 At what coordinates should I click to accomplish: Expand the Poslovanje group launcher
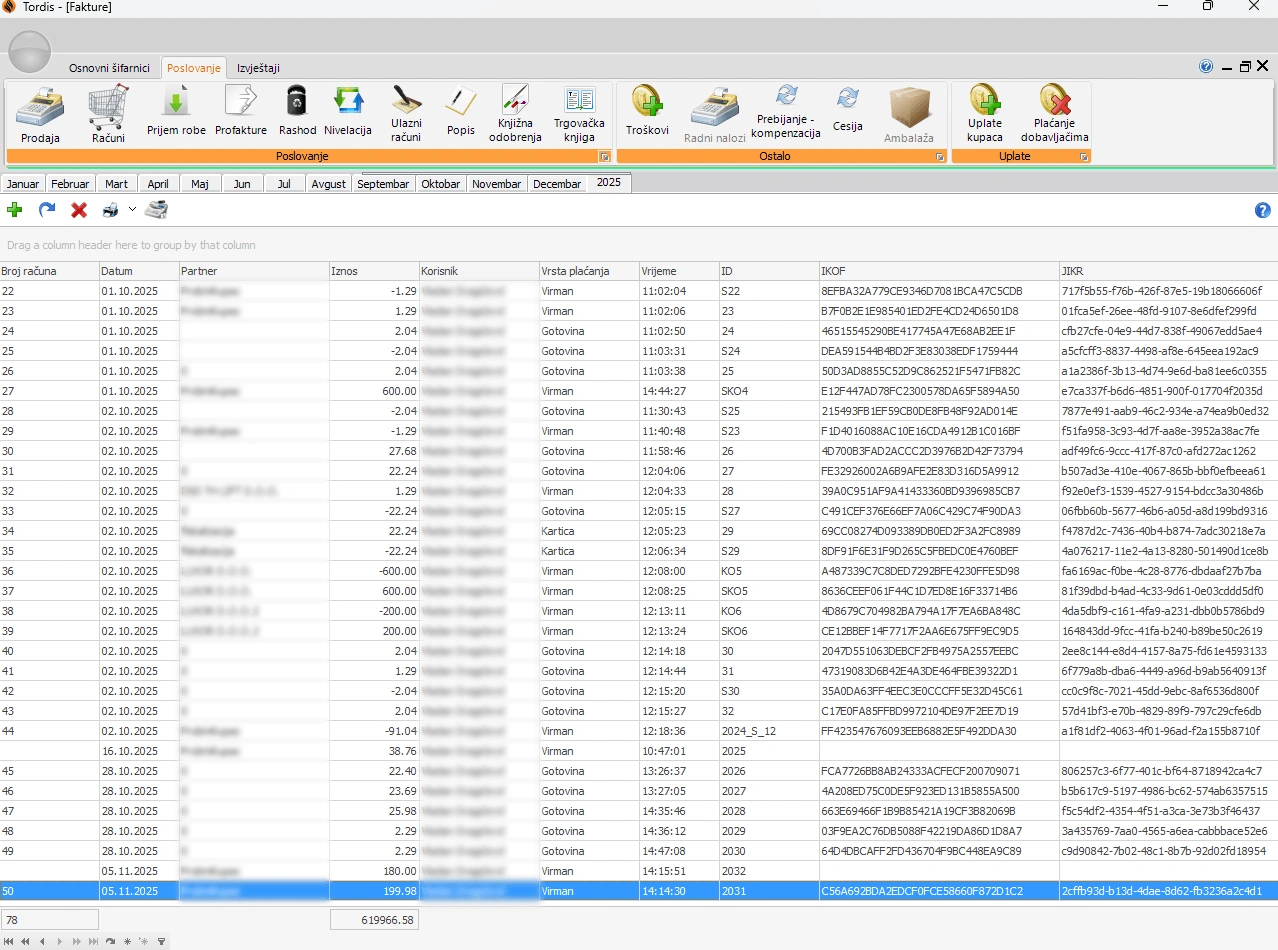click(x=604, y=157)
